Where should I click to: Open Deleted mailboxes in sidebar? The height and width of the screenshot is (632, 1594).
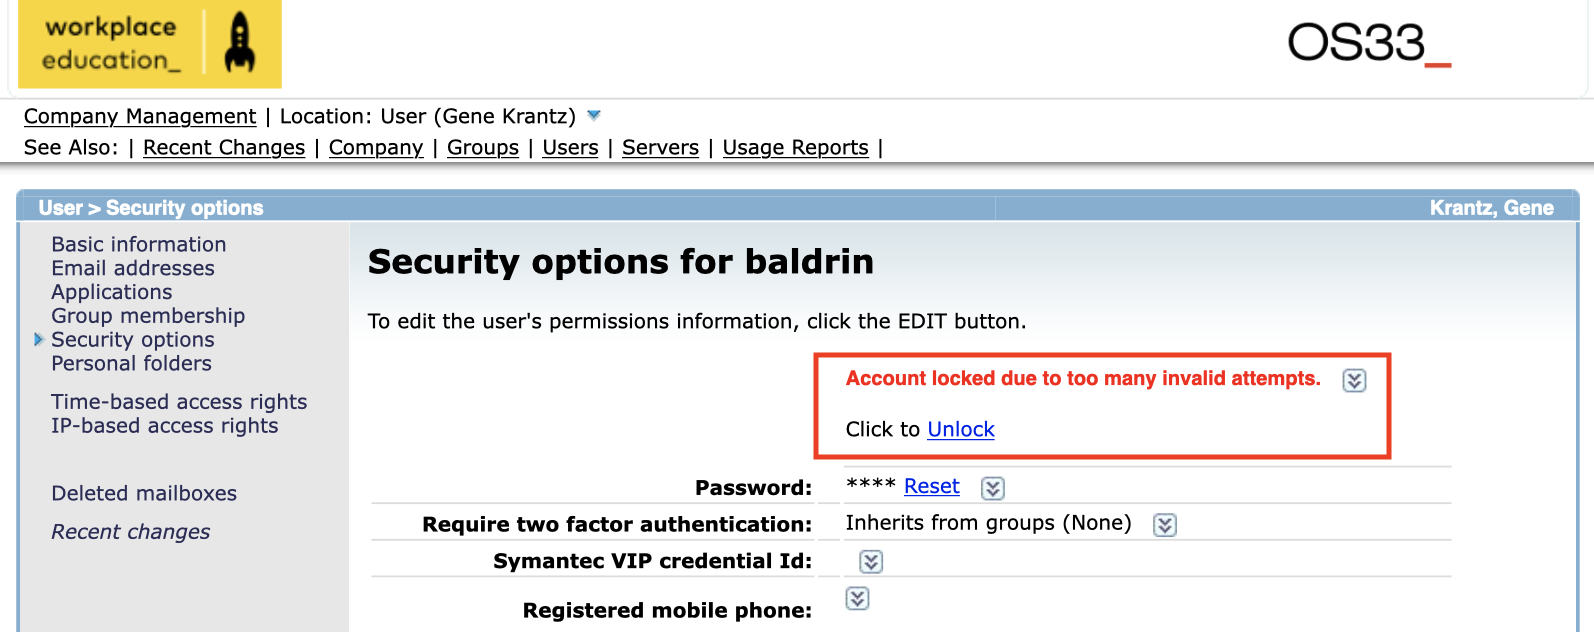click(x=144, y=493)
